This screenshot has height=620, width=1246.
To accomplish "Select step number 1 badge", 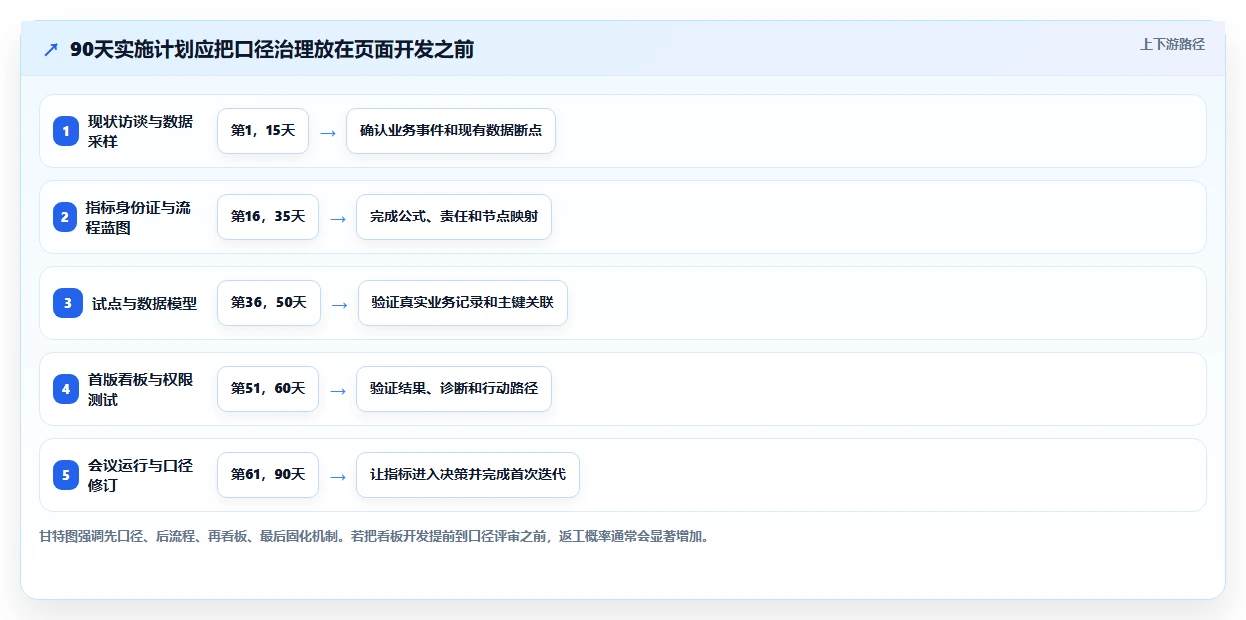I will [66, 131].
